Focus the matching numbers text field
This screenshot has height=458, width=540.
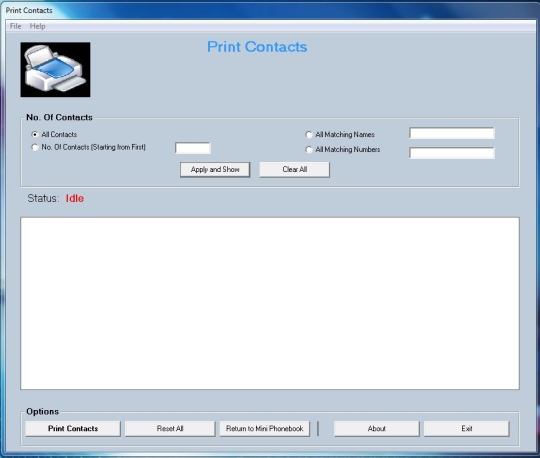click(x=452, y=153)
